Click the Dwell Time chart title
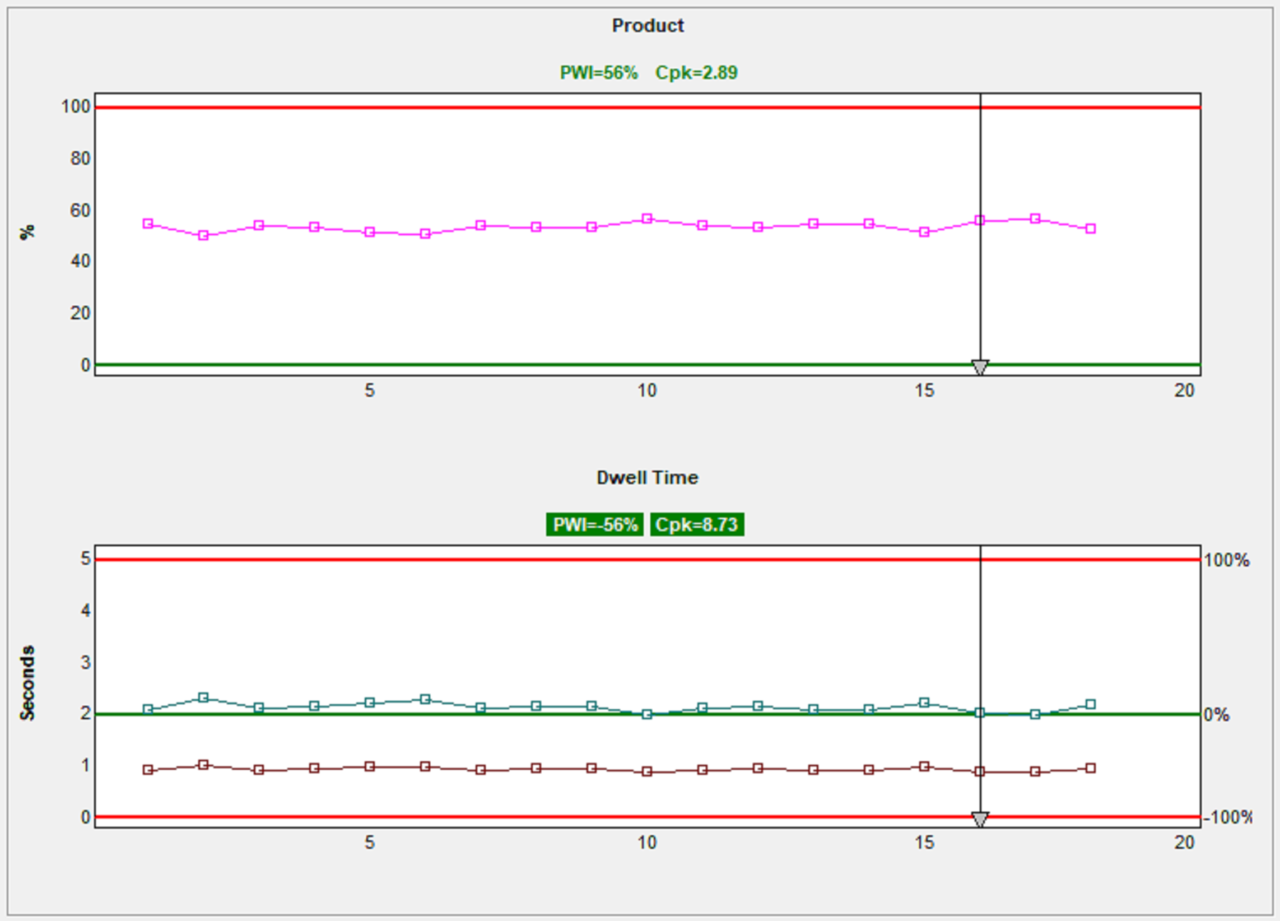The height and width of the screenshot is (921, 1280). click(648, 478)
